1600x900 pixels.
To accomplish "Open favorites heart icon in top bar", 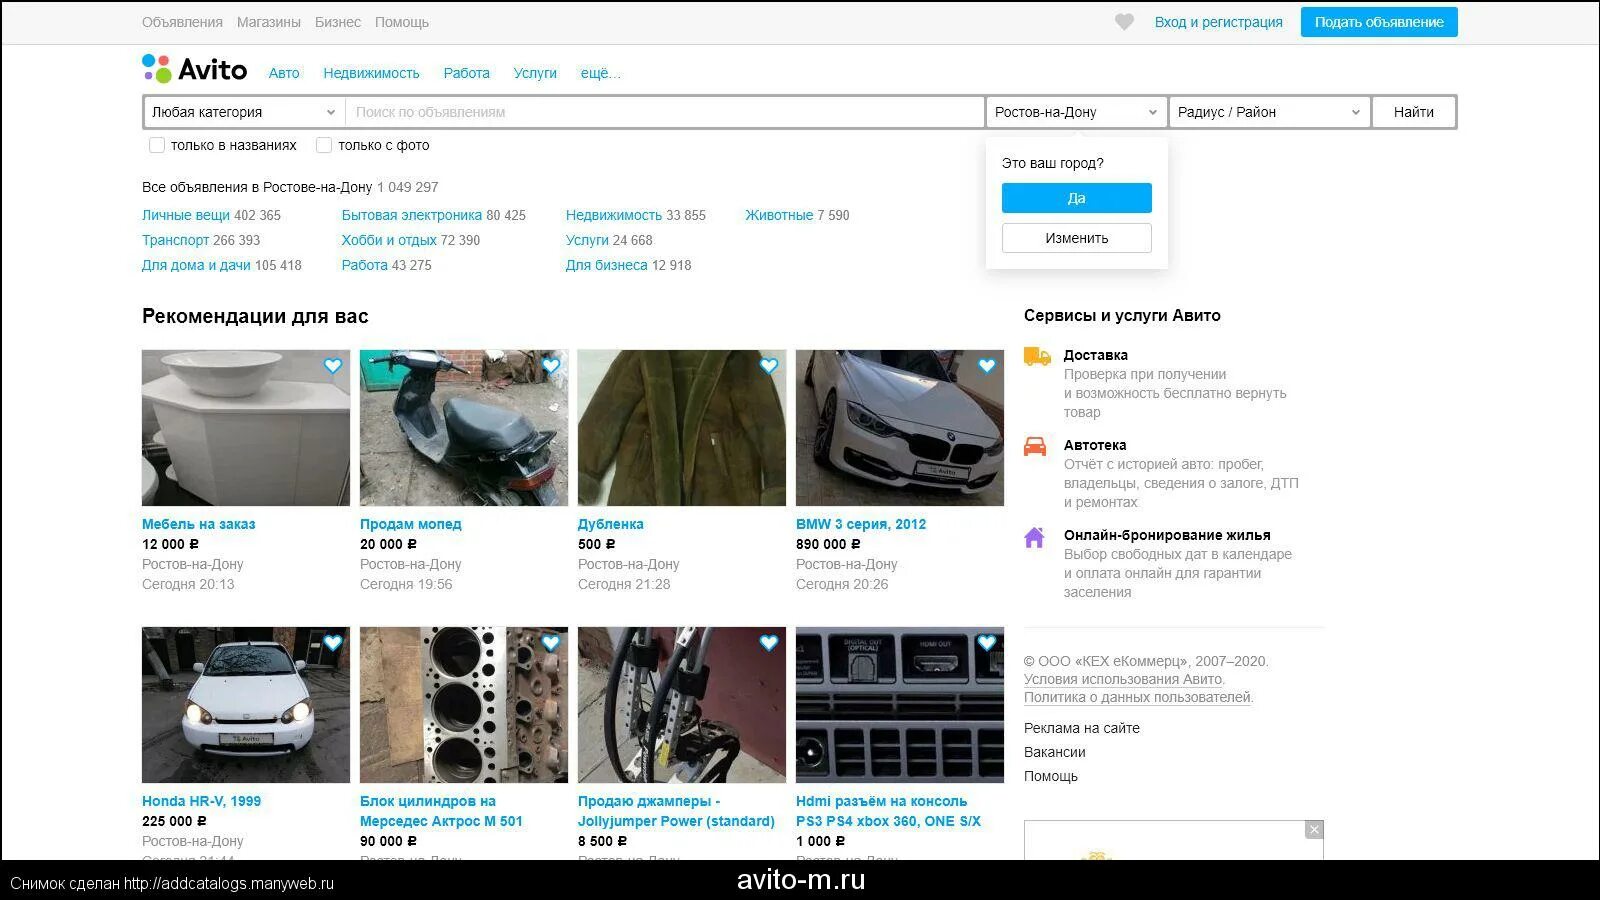I will (x=1124, y=22).
